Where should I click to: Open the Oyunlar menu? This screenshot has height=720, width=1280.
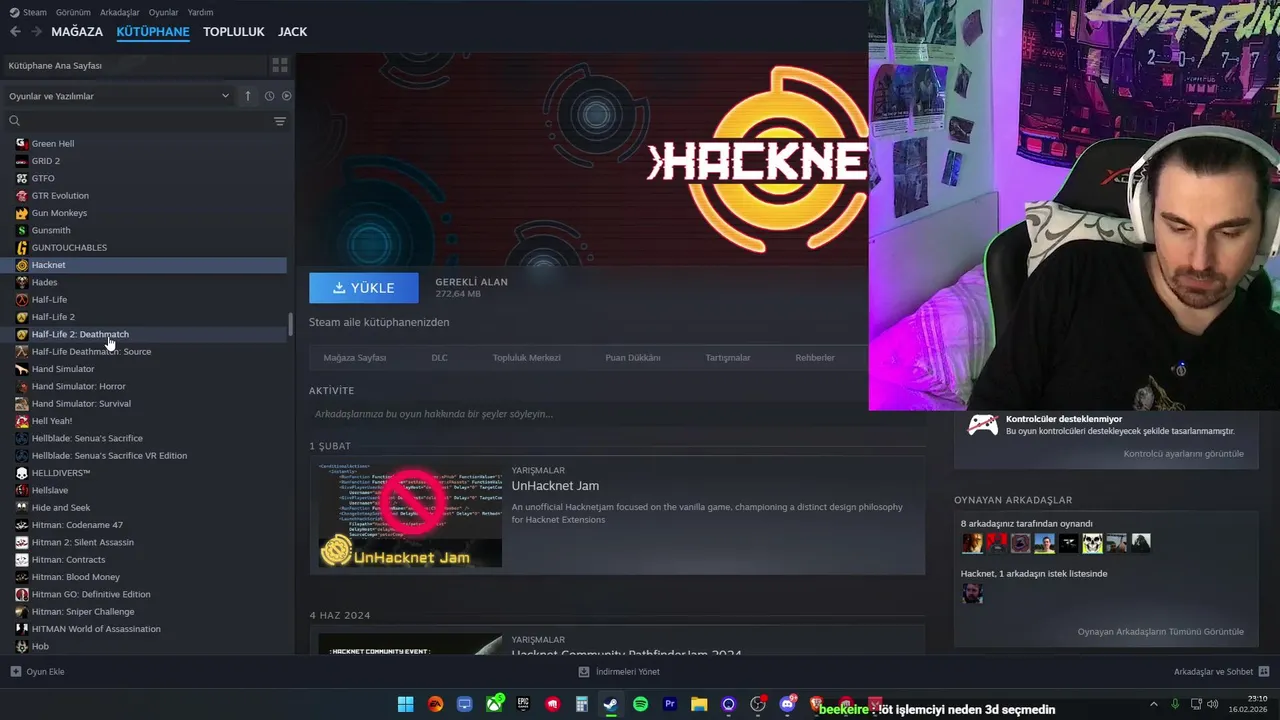163,12
